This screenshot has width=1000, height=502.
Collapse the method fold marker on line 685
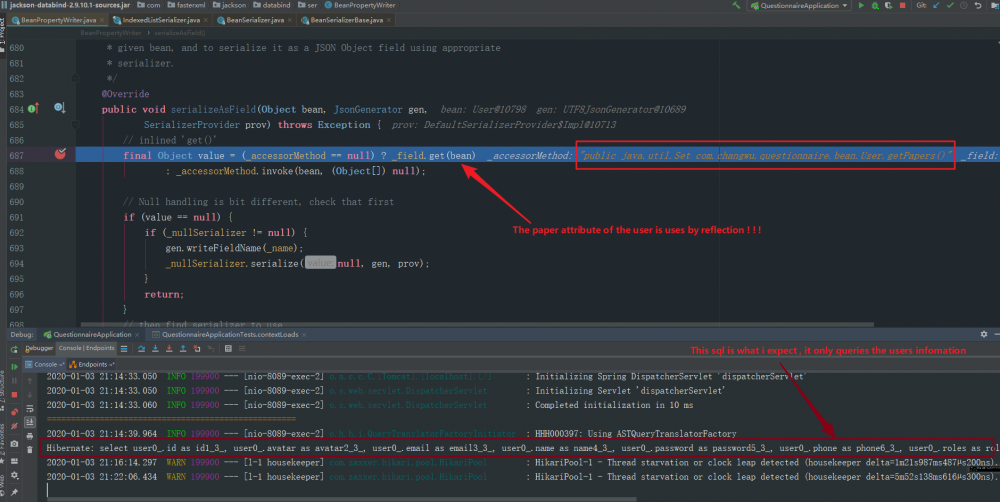click(x=75, y=125)
